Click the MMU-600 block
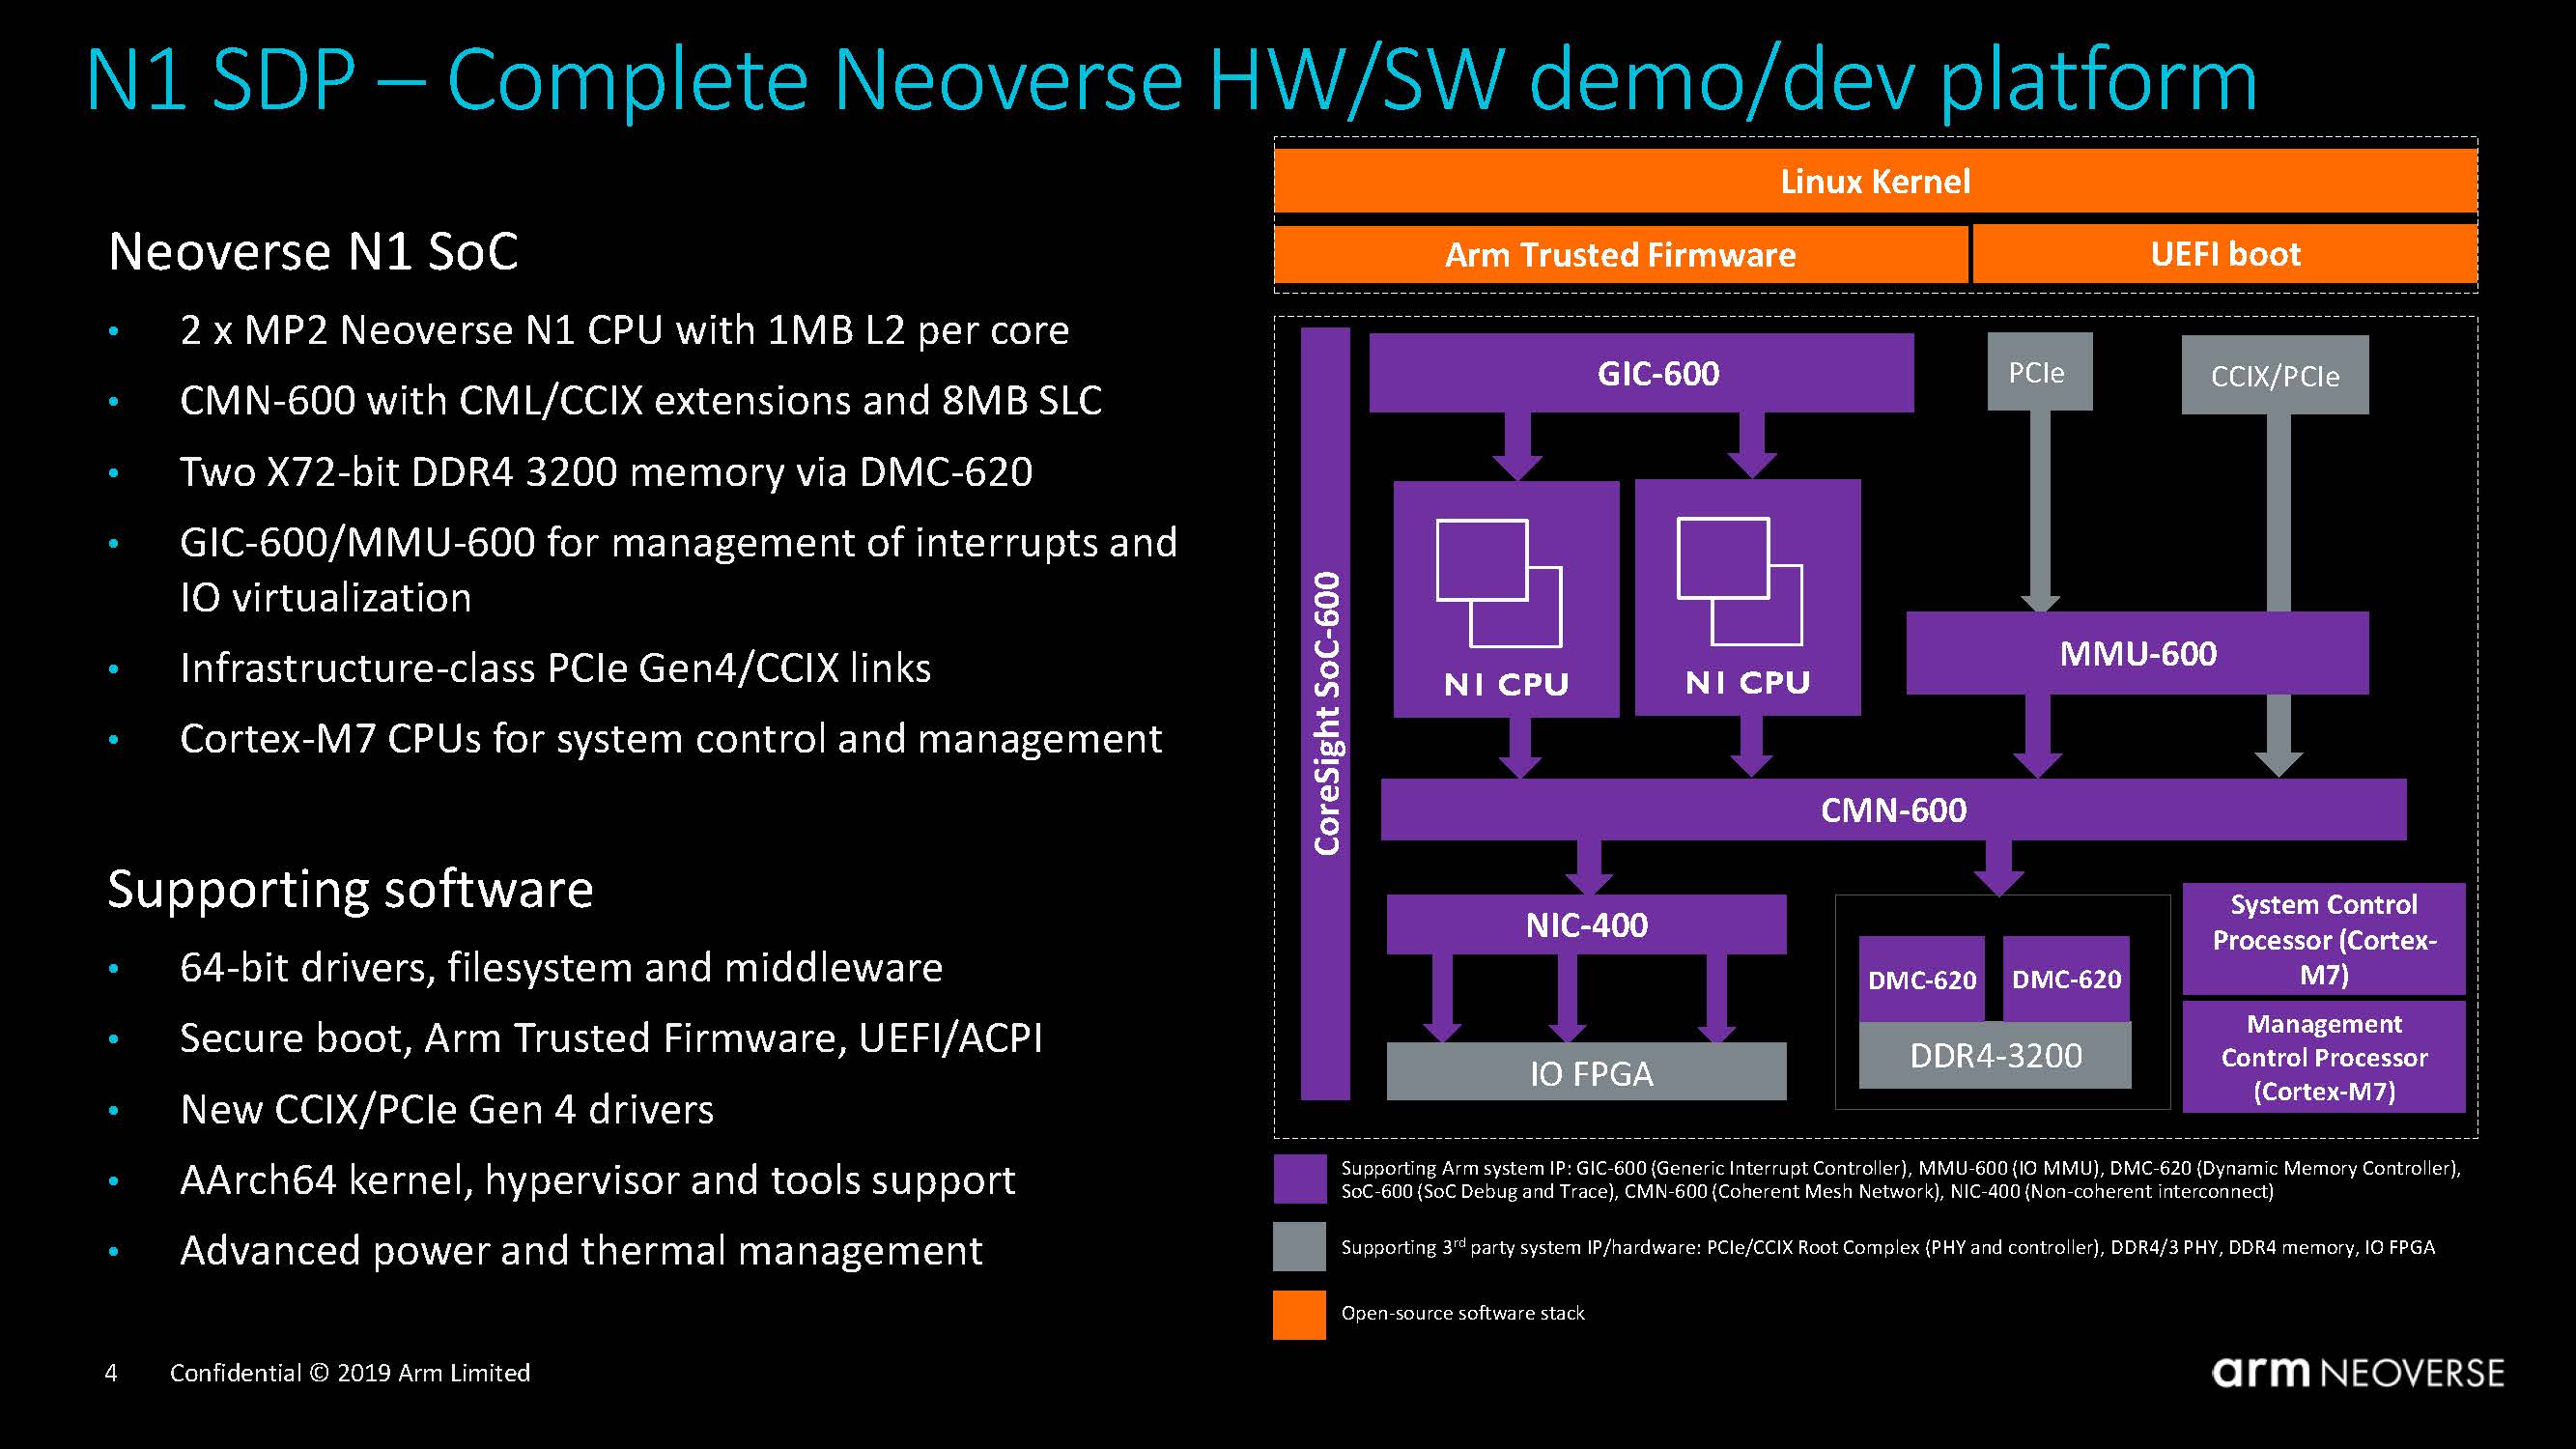The height and width of the screenshot is (1449, 2576). [x=2137, y=653]
